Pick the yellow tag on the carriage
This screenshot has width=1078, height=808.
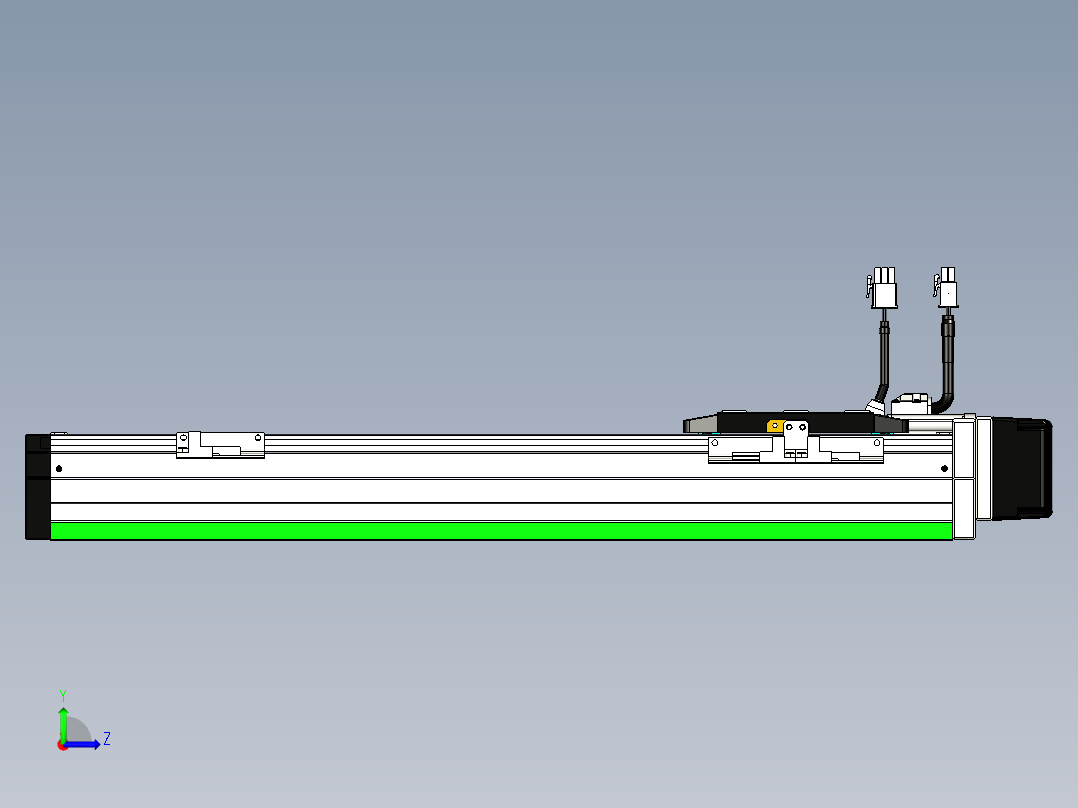(x=776, y=426)
